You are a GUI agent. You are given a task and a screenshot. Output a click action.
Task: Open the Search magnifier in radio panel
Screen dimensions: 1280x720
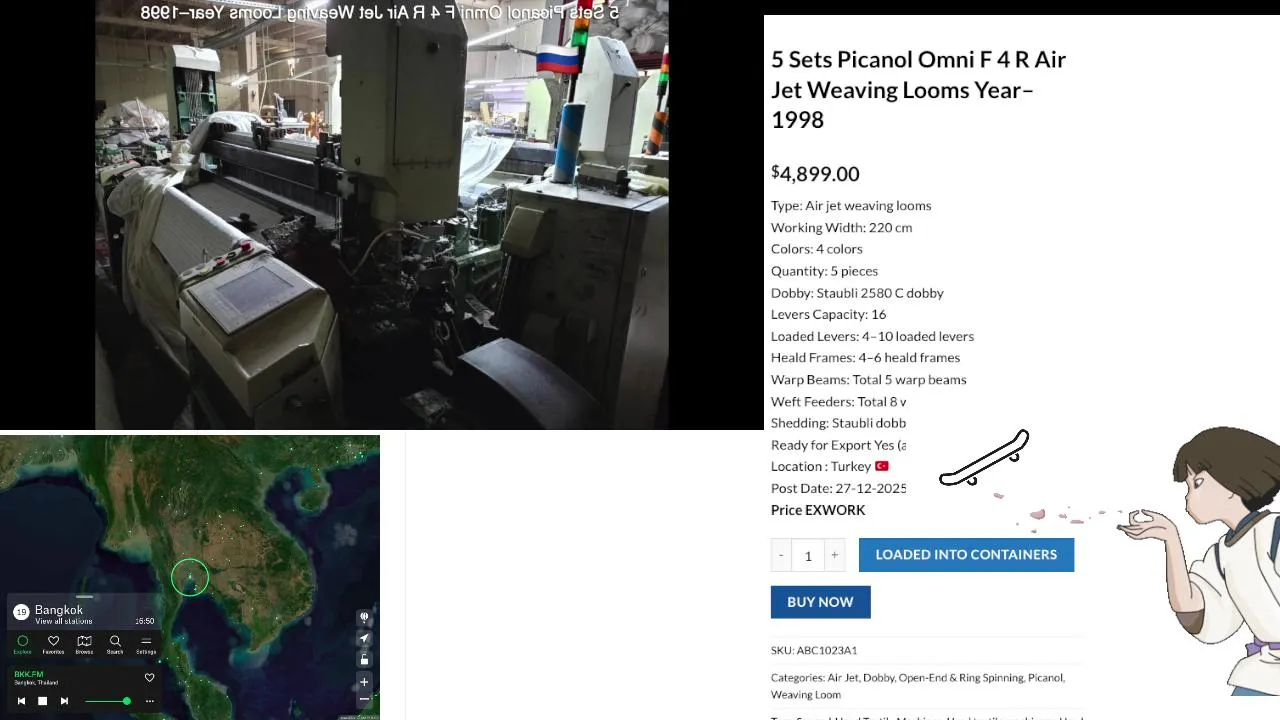(x=115, y=644)
